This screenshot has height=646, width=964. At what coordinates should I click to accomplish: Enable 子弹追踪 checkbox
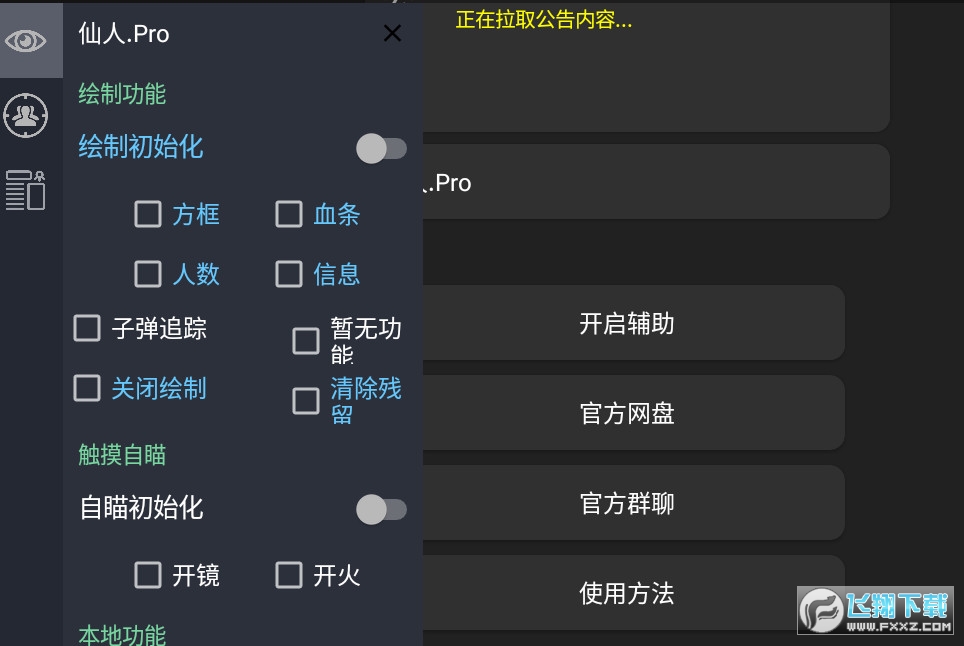(x=87, y=328)
